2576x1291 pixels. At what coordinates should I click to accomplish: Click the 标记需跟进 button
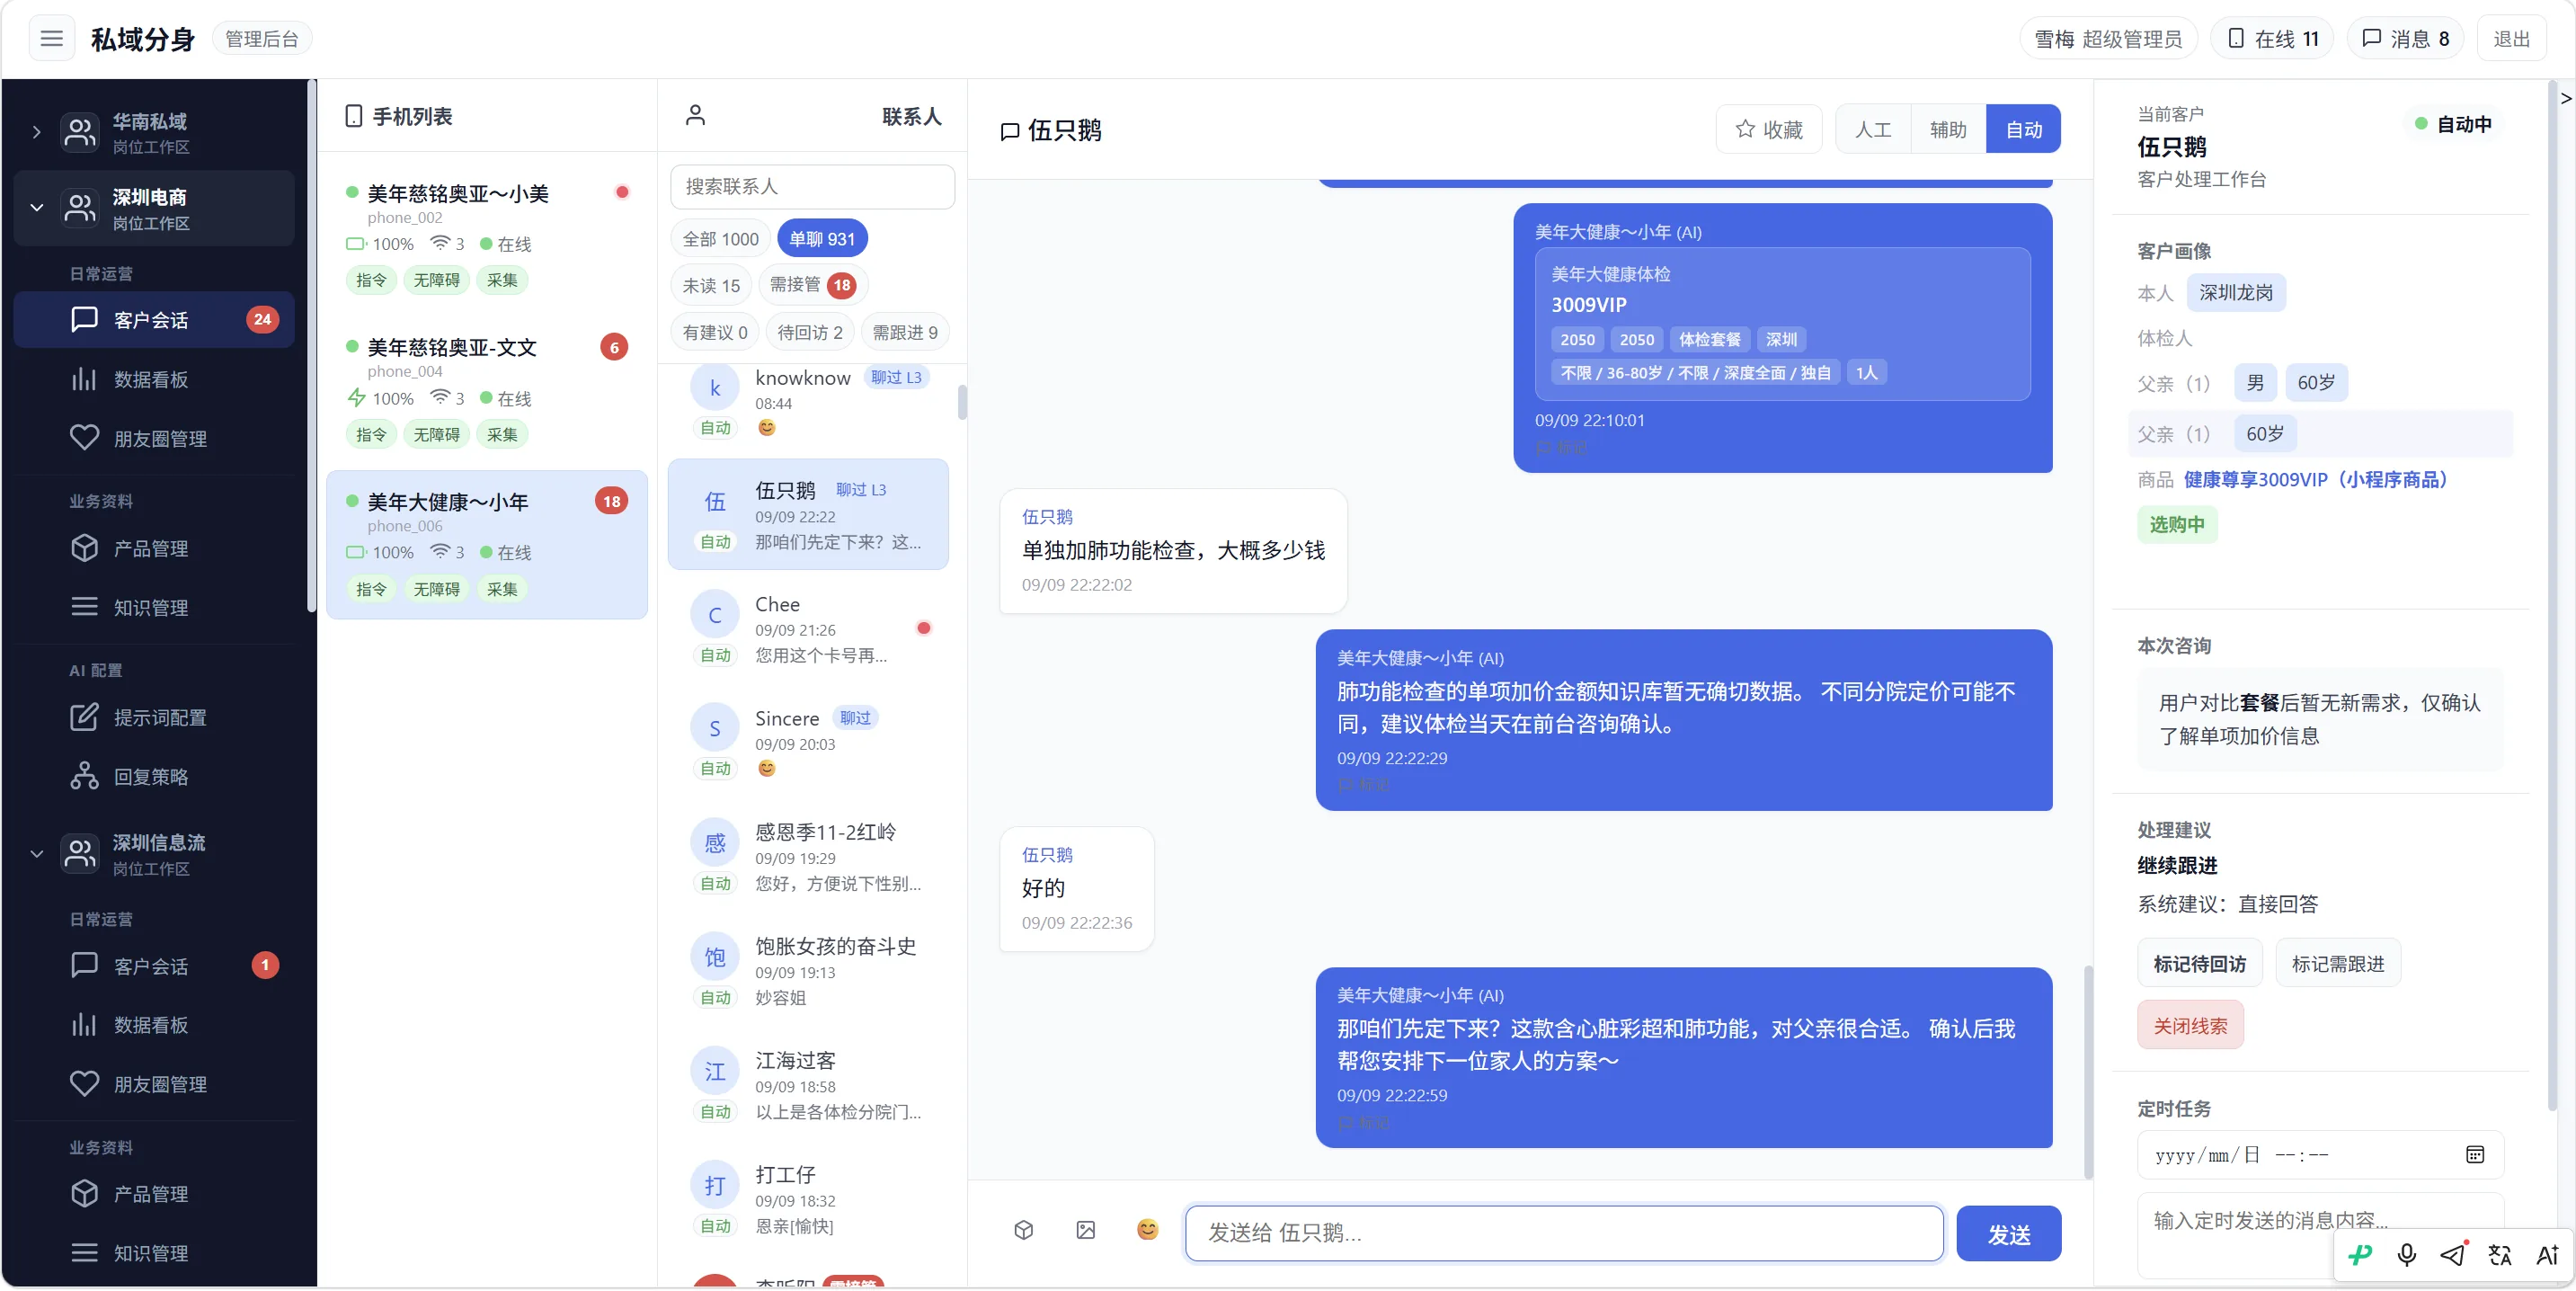coord(2337,963)
